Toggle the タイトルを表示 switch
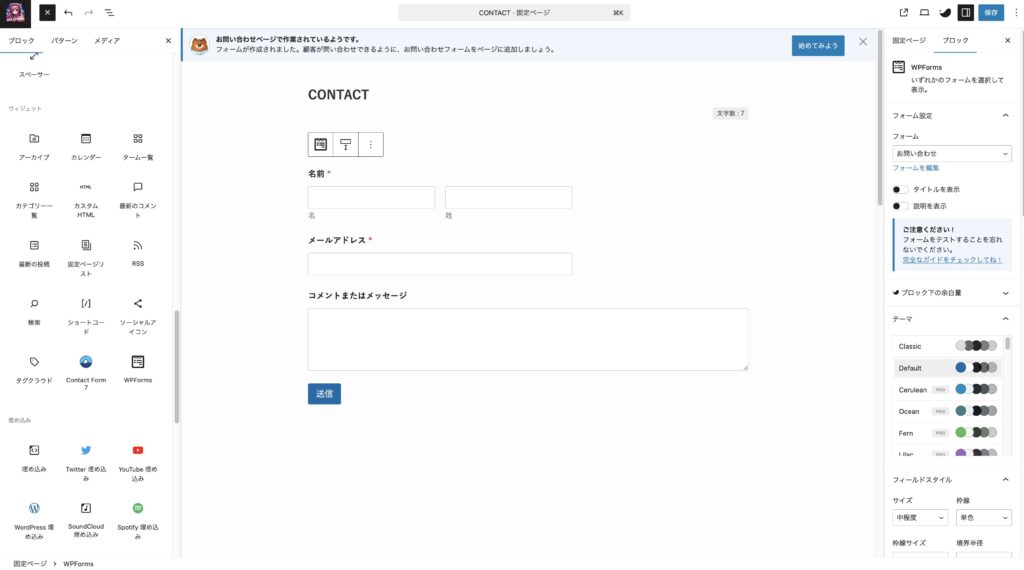This screenshot has width=1024, height=570. pyautogui.click(x=901, y=189)
